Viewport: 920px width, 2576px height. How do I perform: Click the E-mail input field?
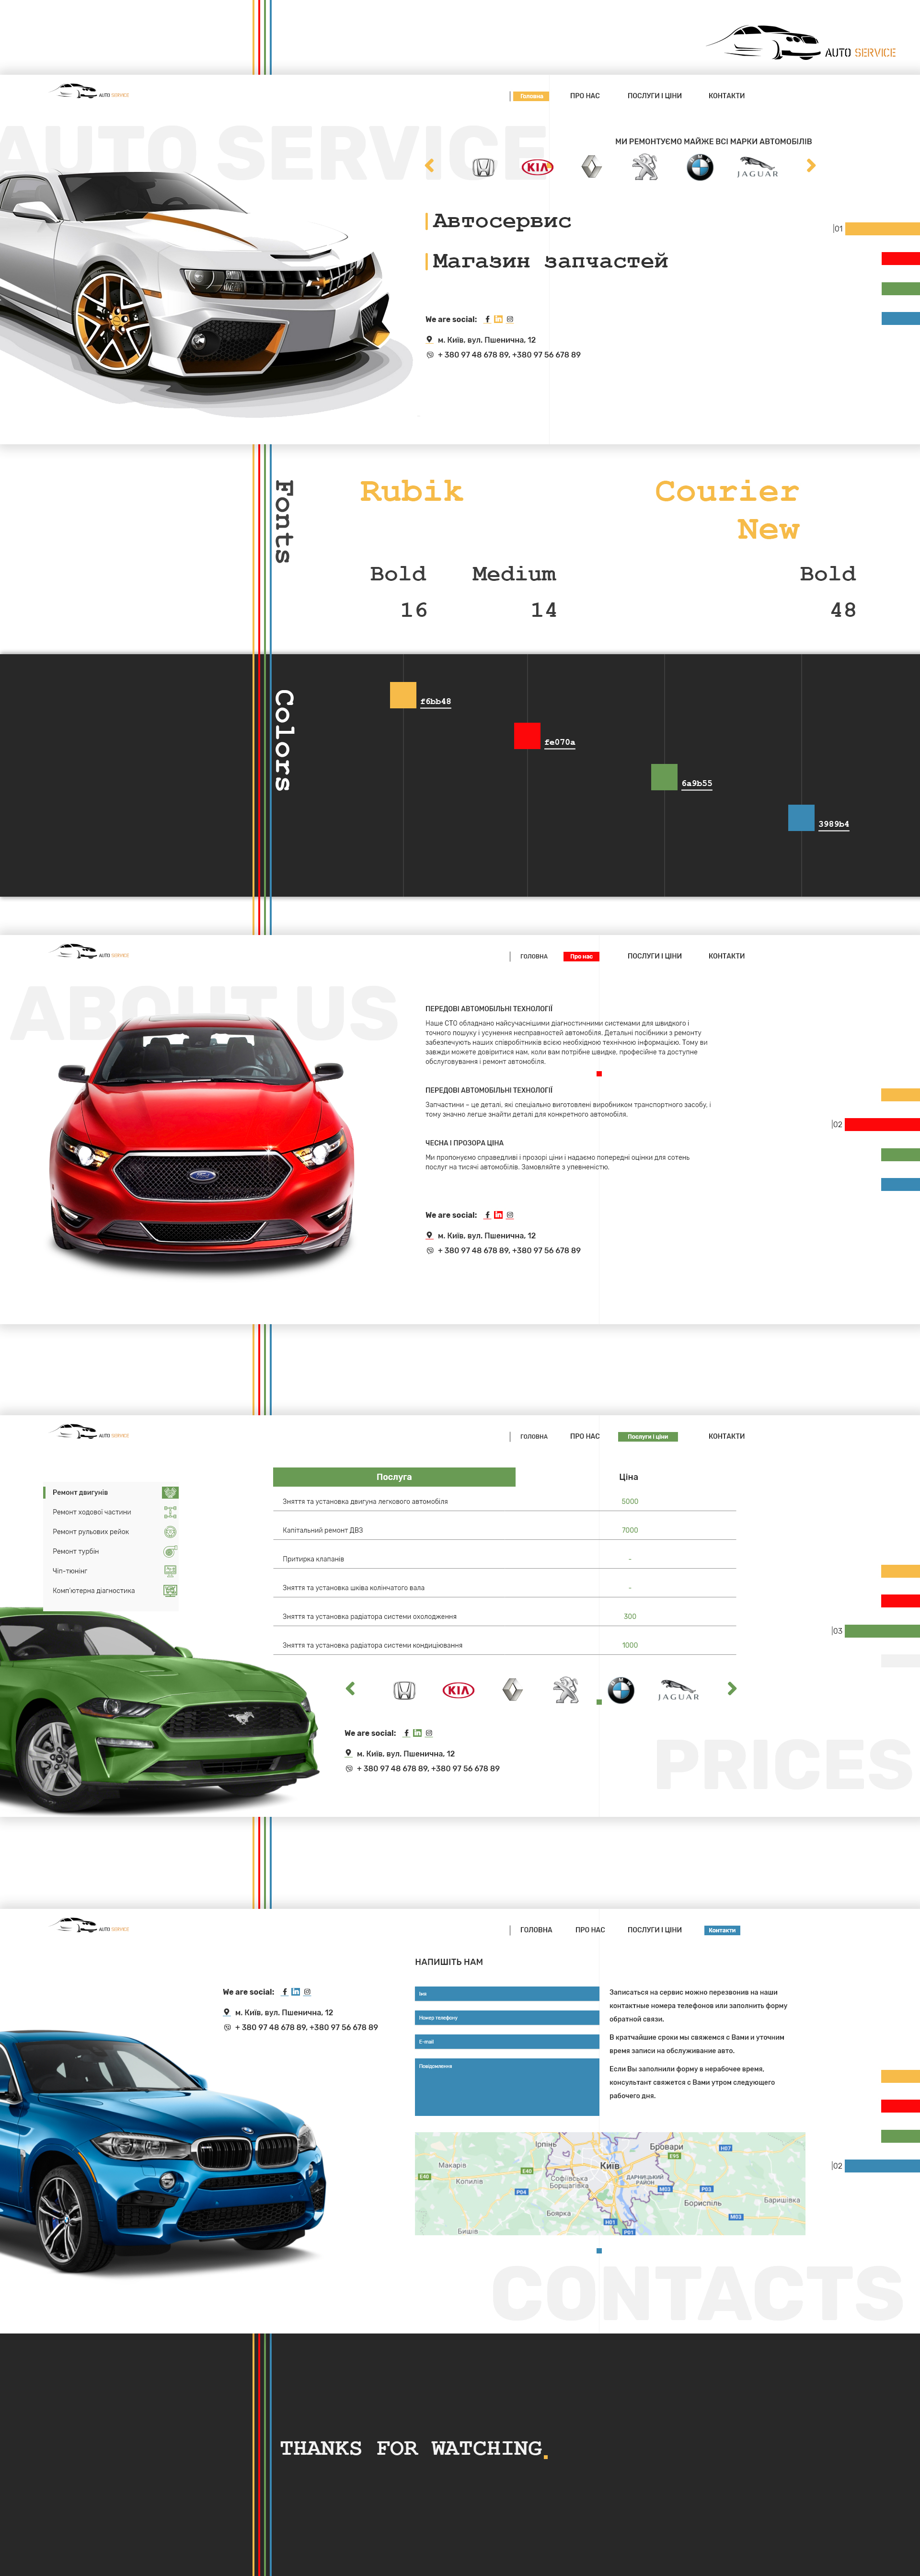(507, 2041)
